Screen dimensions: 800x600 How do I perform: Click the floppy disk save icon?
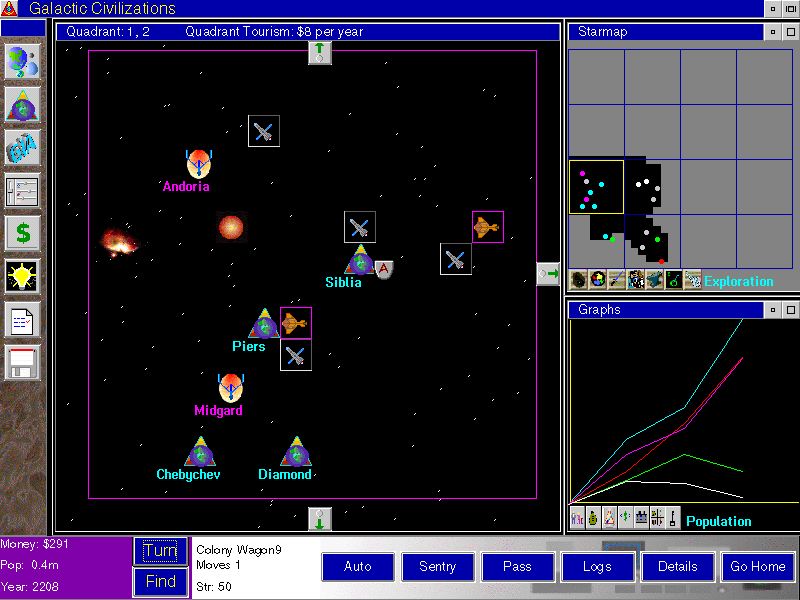click(22, 363)
